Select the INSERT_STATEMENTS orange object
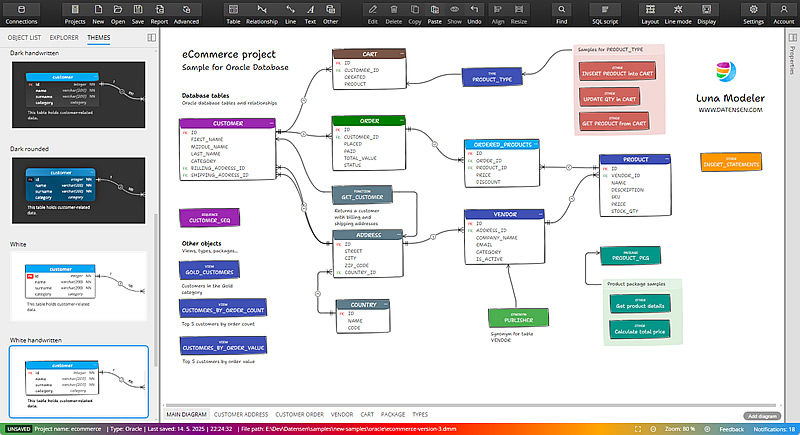 (x=731, y=162)
